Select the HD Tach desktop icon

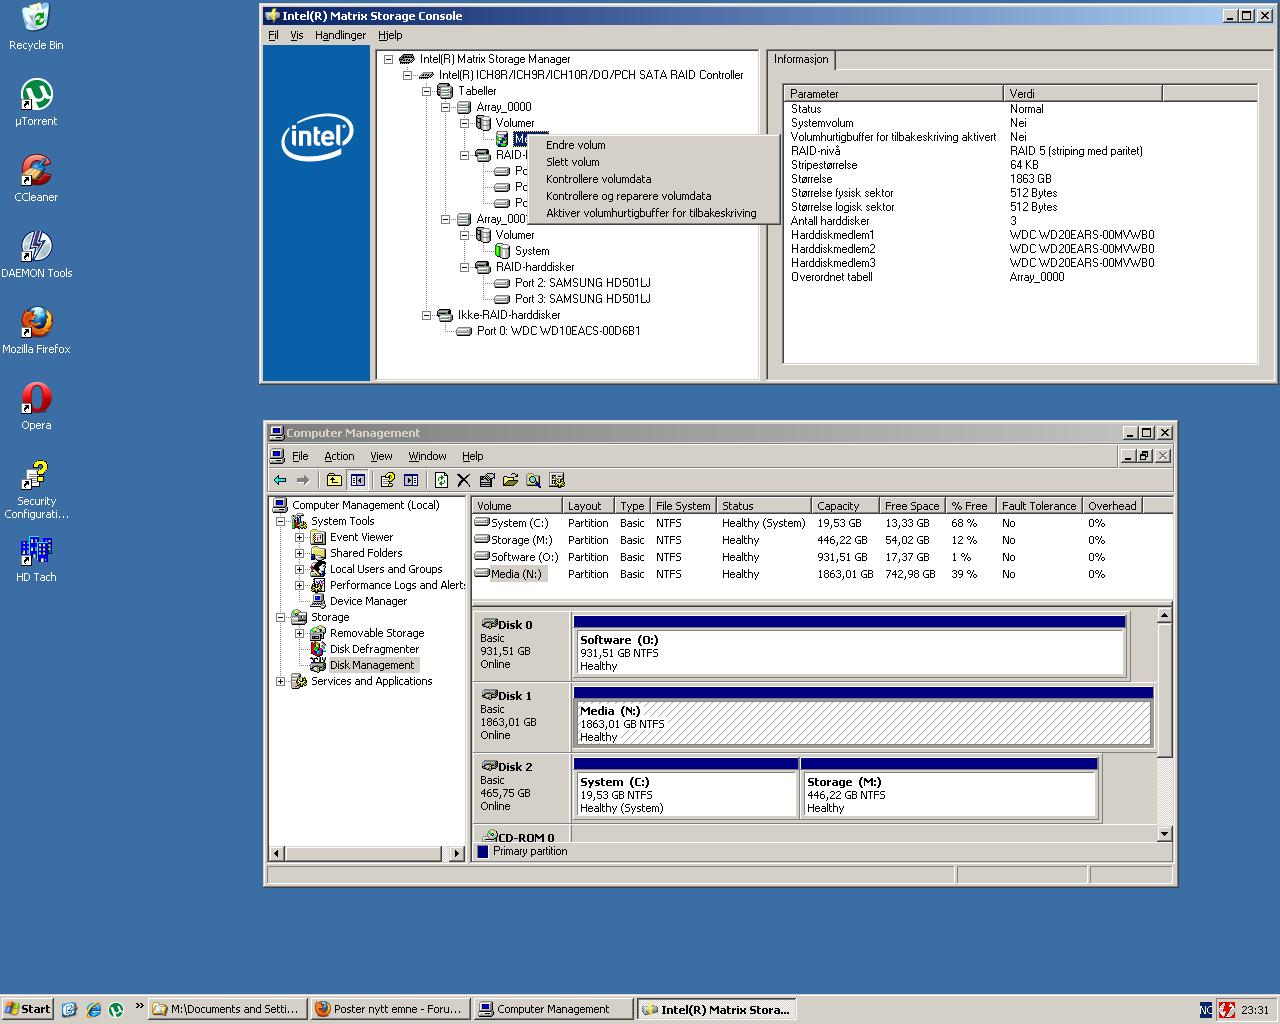pos(36,560)
